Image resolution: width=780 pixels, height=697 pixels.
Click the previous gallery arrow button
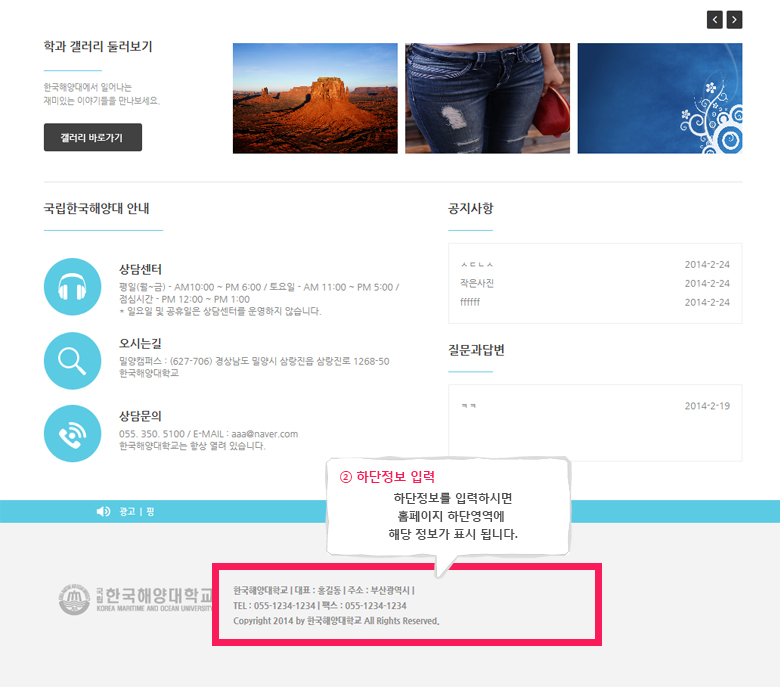[714, 20]
